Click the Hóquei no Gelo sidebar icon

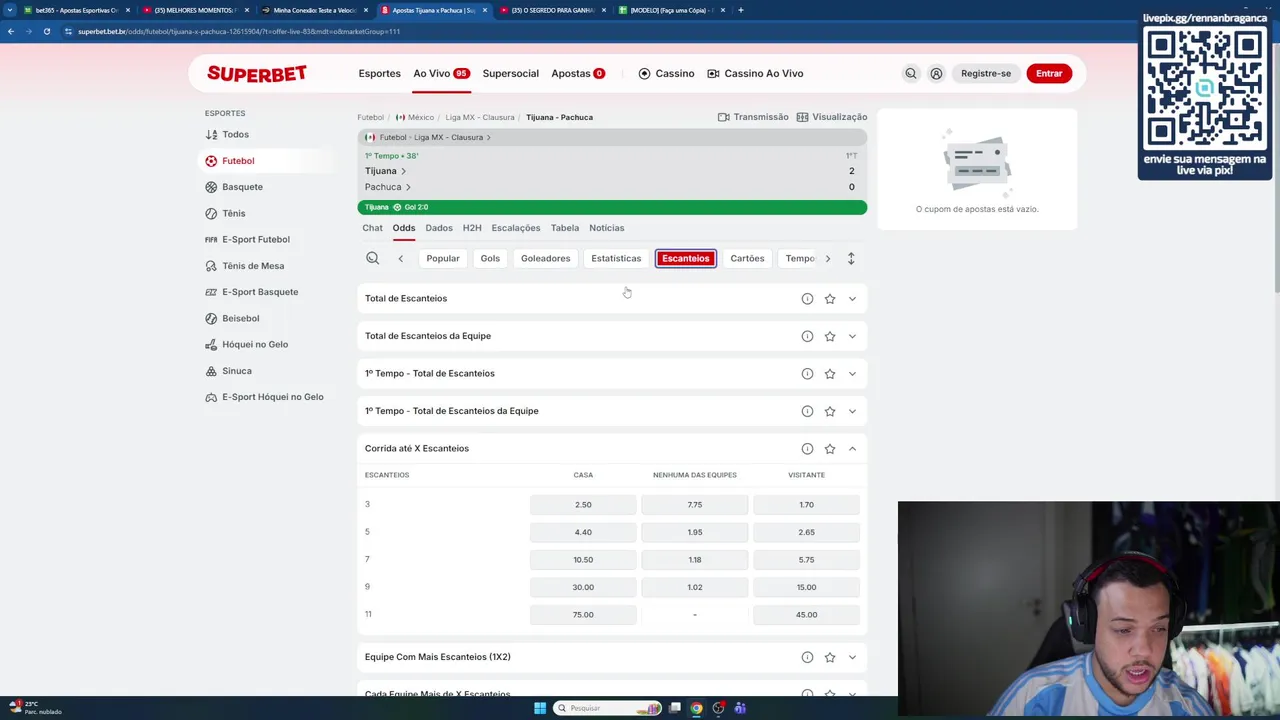[211, 344]
